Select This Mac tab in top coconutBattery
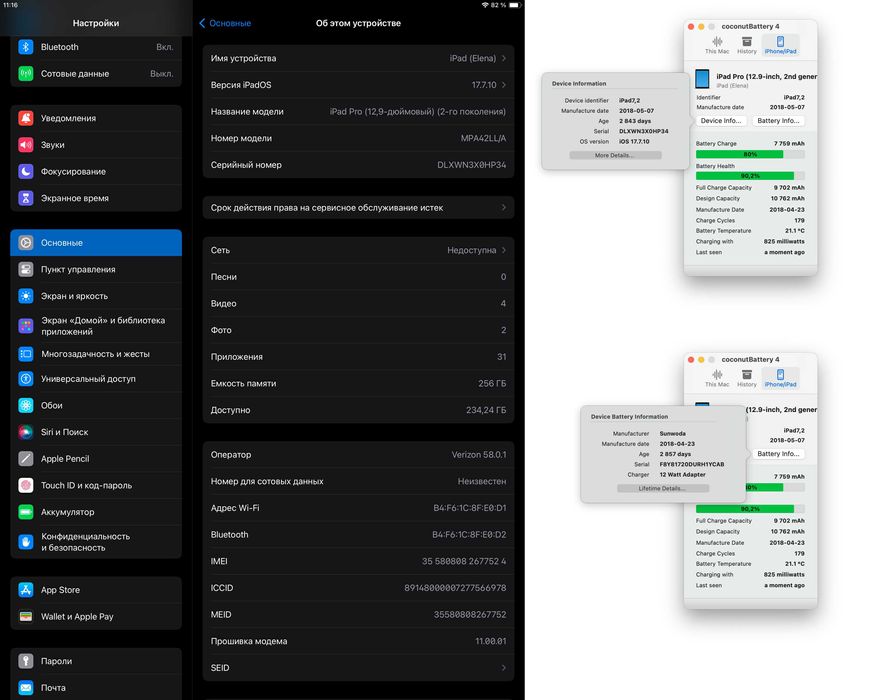The width and height of the screenshot is (896, 700). coord(717,45)
